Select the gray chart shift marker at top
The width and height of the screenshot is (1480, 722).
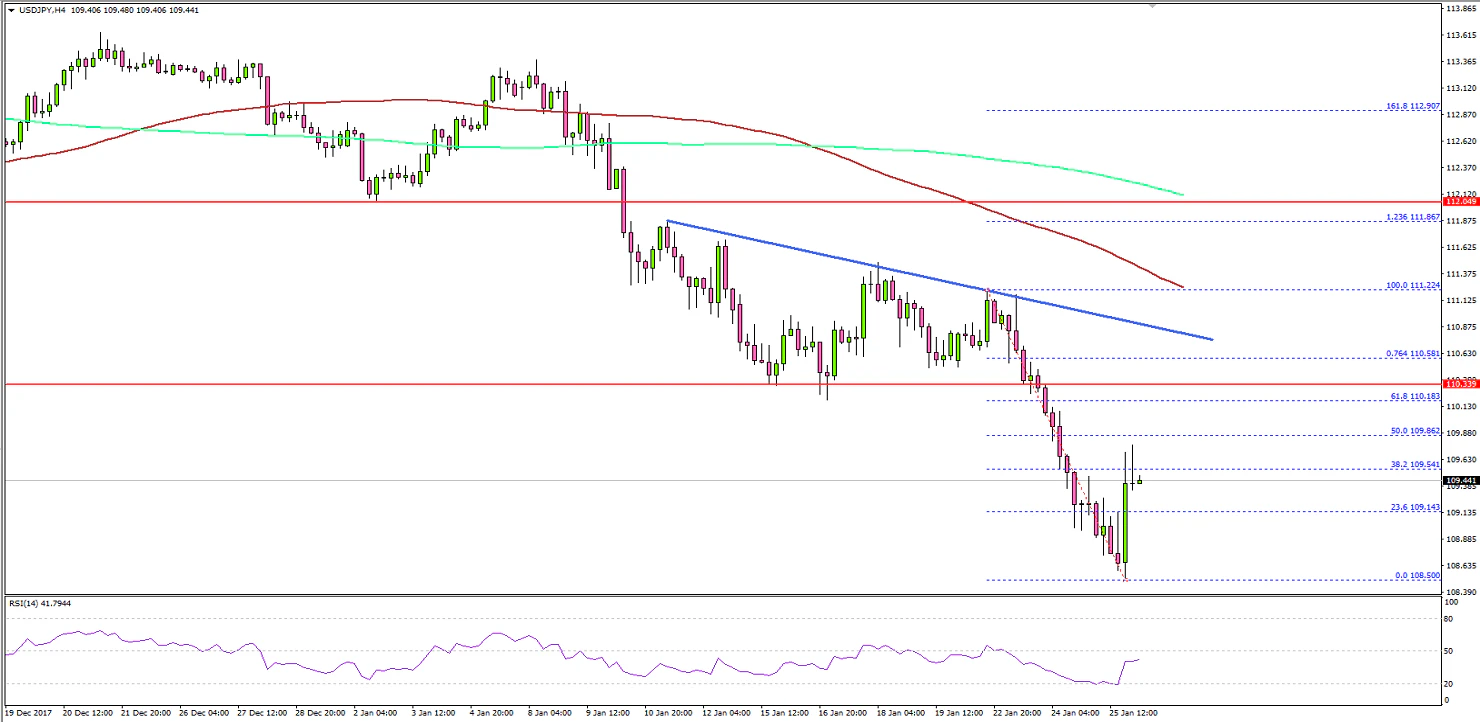point(1152,7)
